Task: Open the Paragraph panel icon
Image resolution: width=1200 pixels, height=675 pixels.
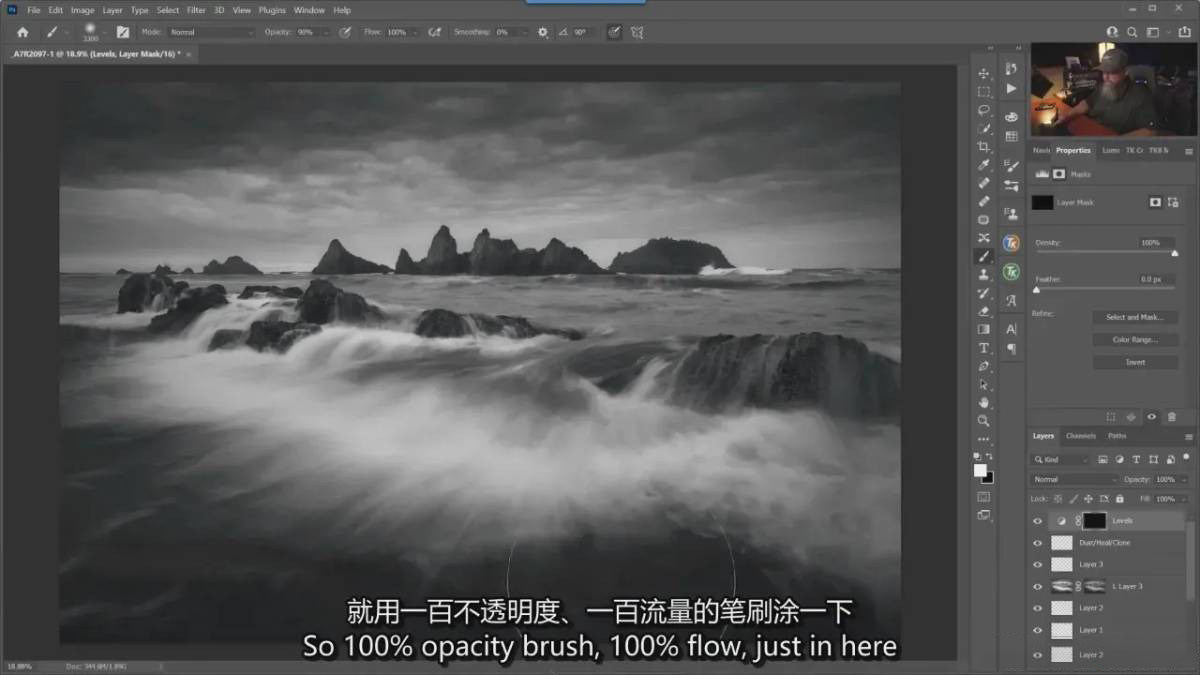Action: (1011, 349)
